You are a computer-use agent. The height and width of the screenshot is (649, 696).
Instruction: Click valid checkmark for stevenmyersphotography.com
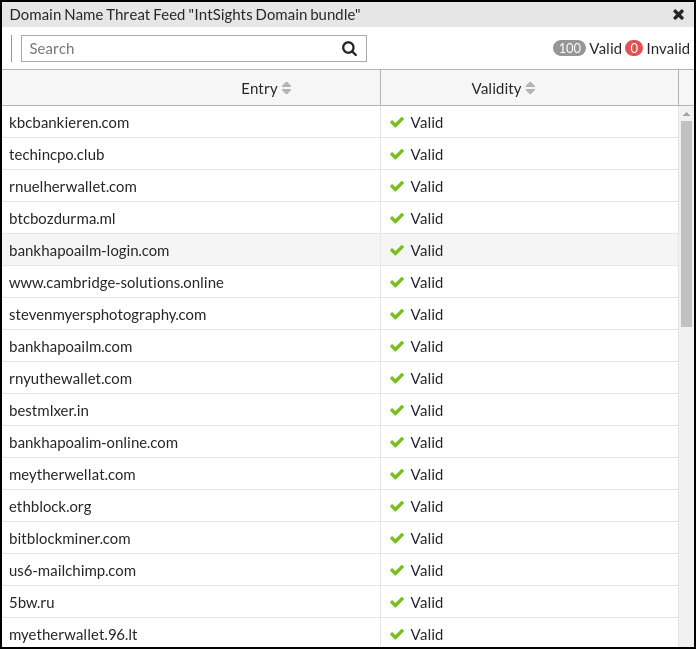[397, 315]
